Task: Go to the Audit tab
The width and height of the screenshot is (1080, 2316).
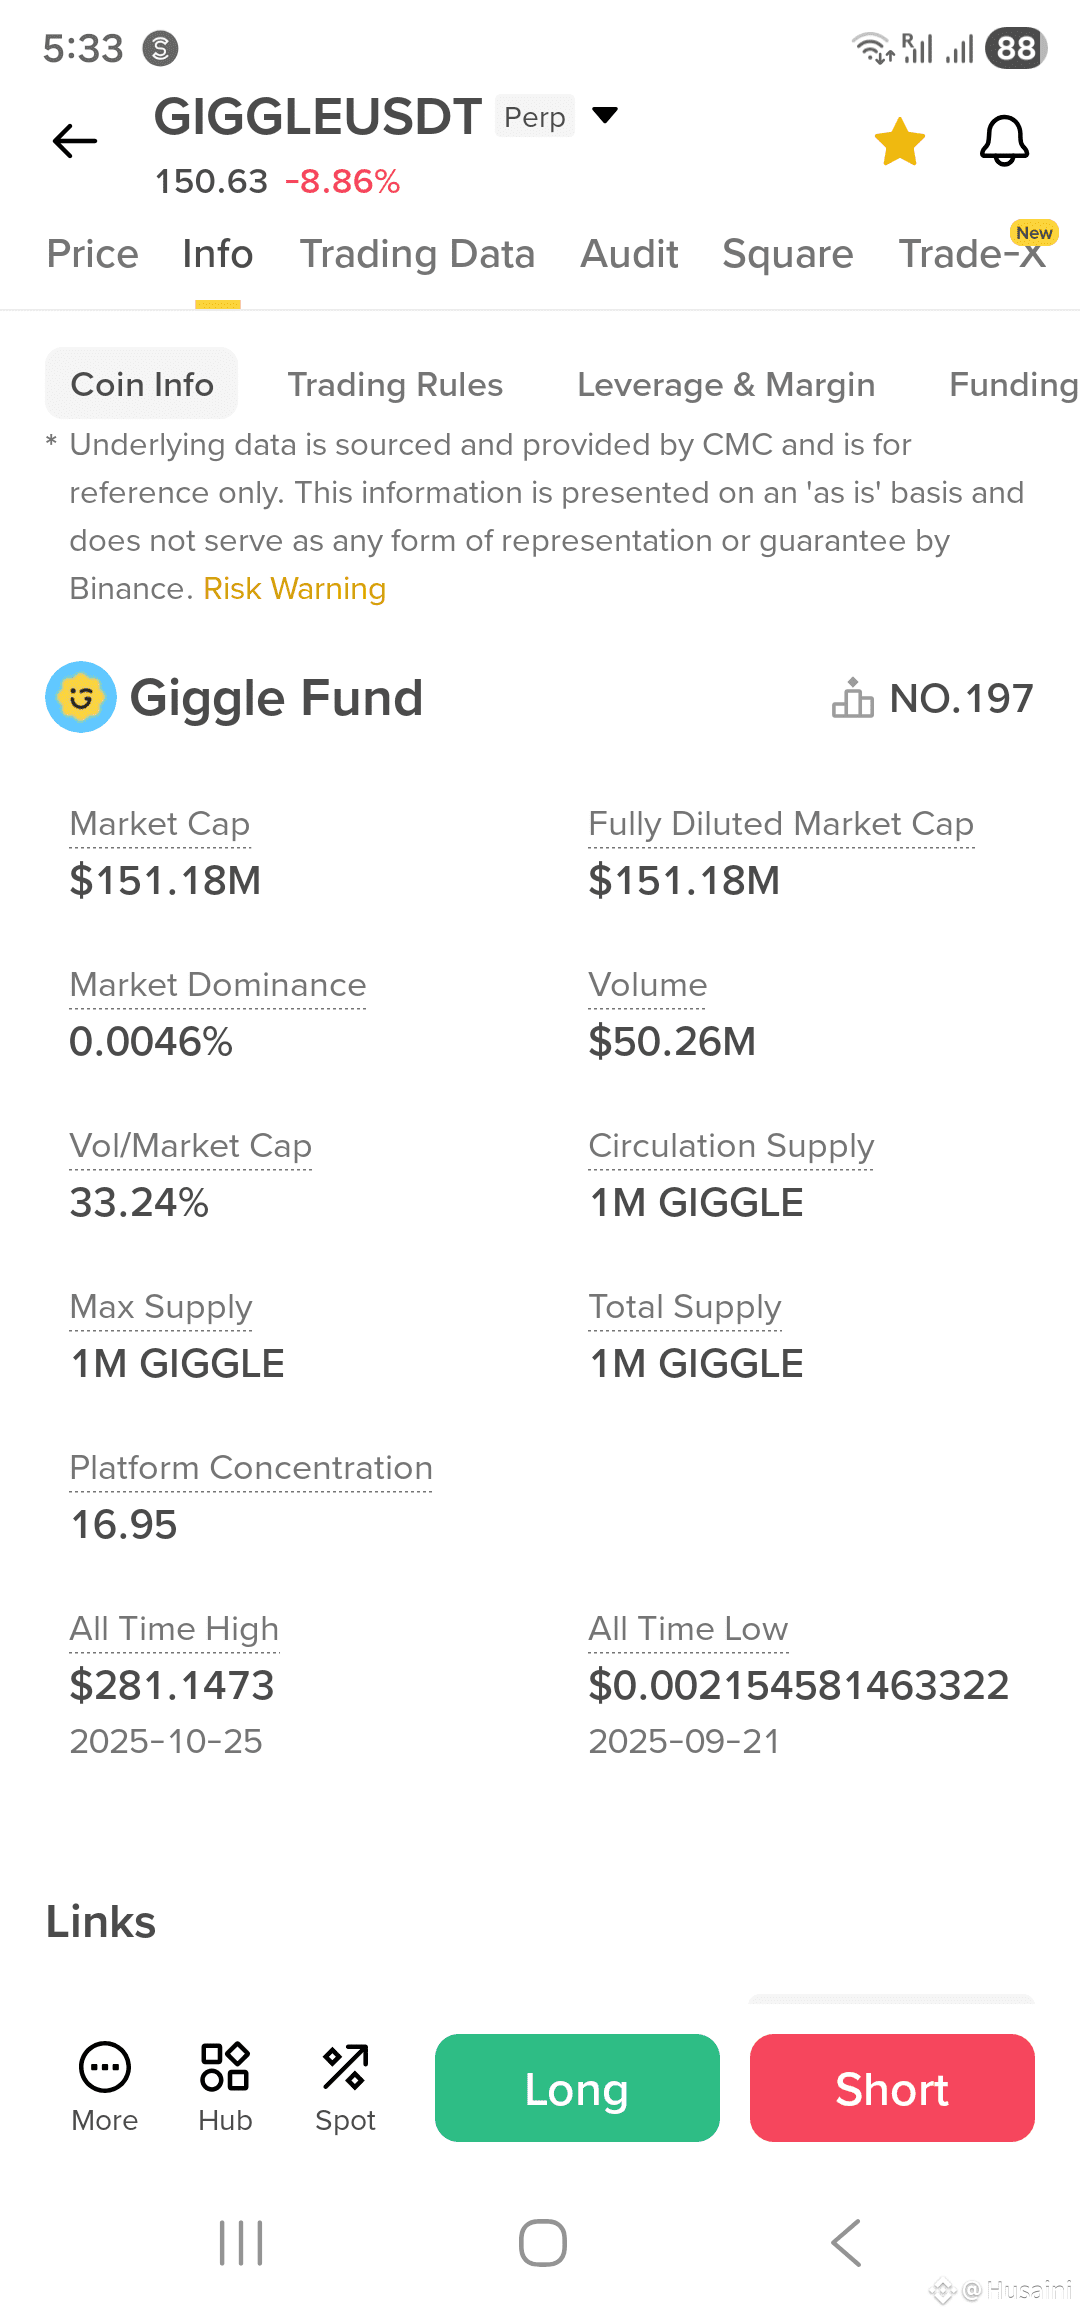Action: [629, 254]
